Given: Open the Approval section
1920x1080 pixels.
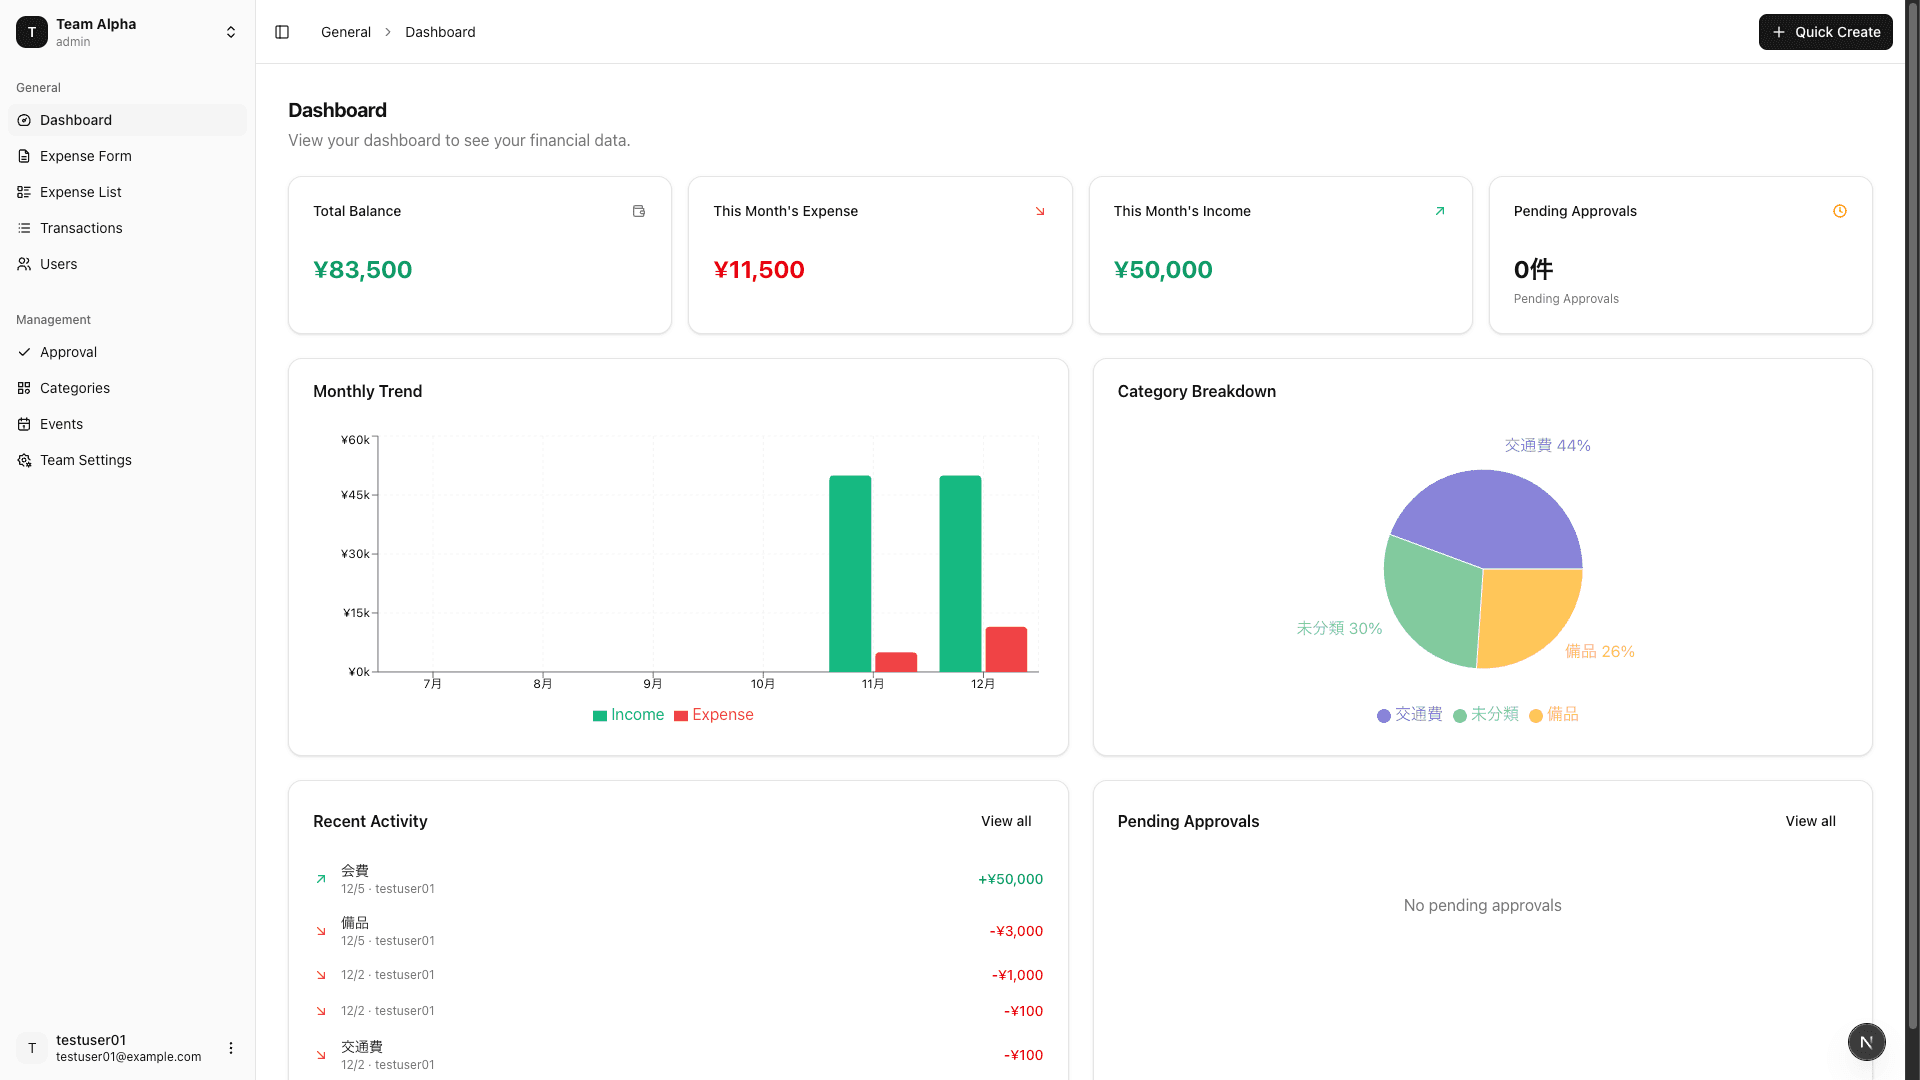Looking at the screenshot, I should (x=68, y=352).
